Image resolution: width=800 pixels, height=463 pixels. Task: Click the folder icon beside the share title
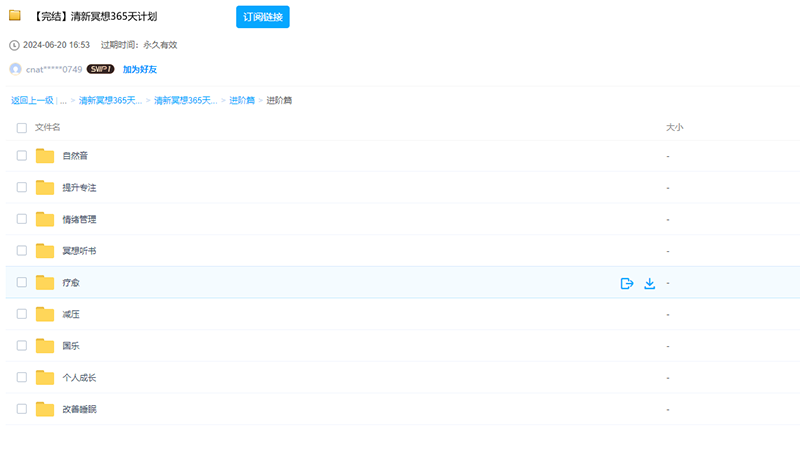pos(15,16)
